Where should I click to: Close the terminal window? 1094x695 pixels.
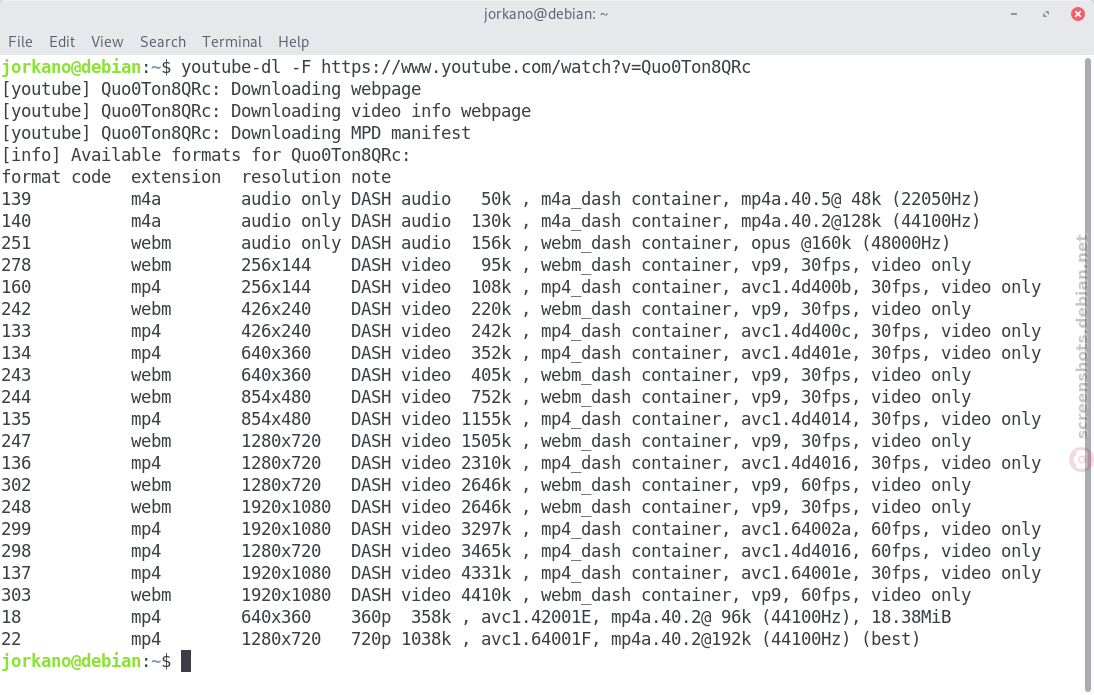[x=1077, y=14]
